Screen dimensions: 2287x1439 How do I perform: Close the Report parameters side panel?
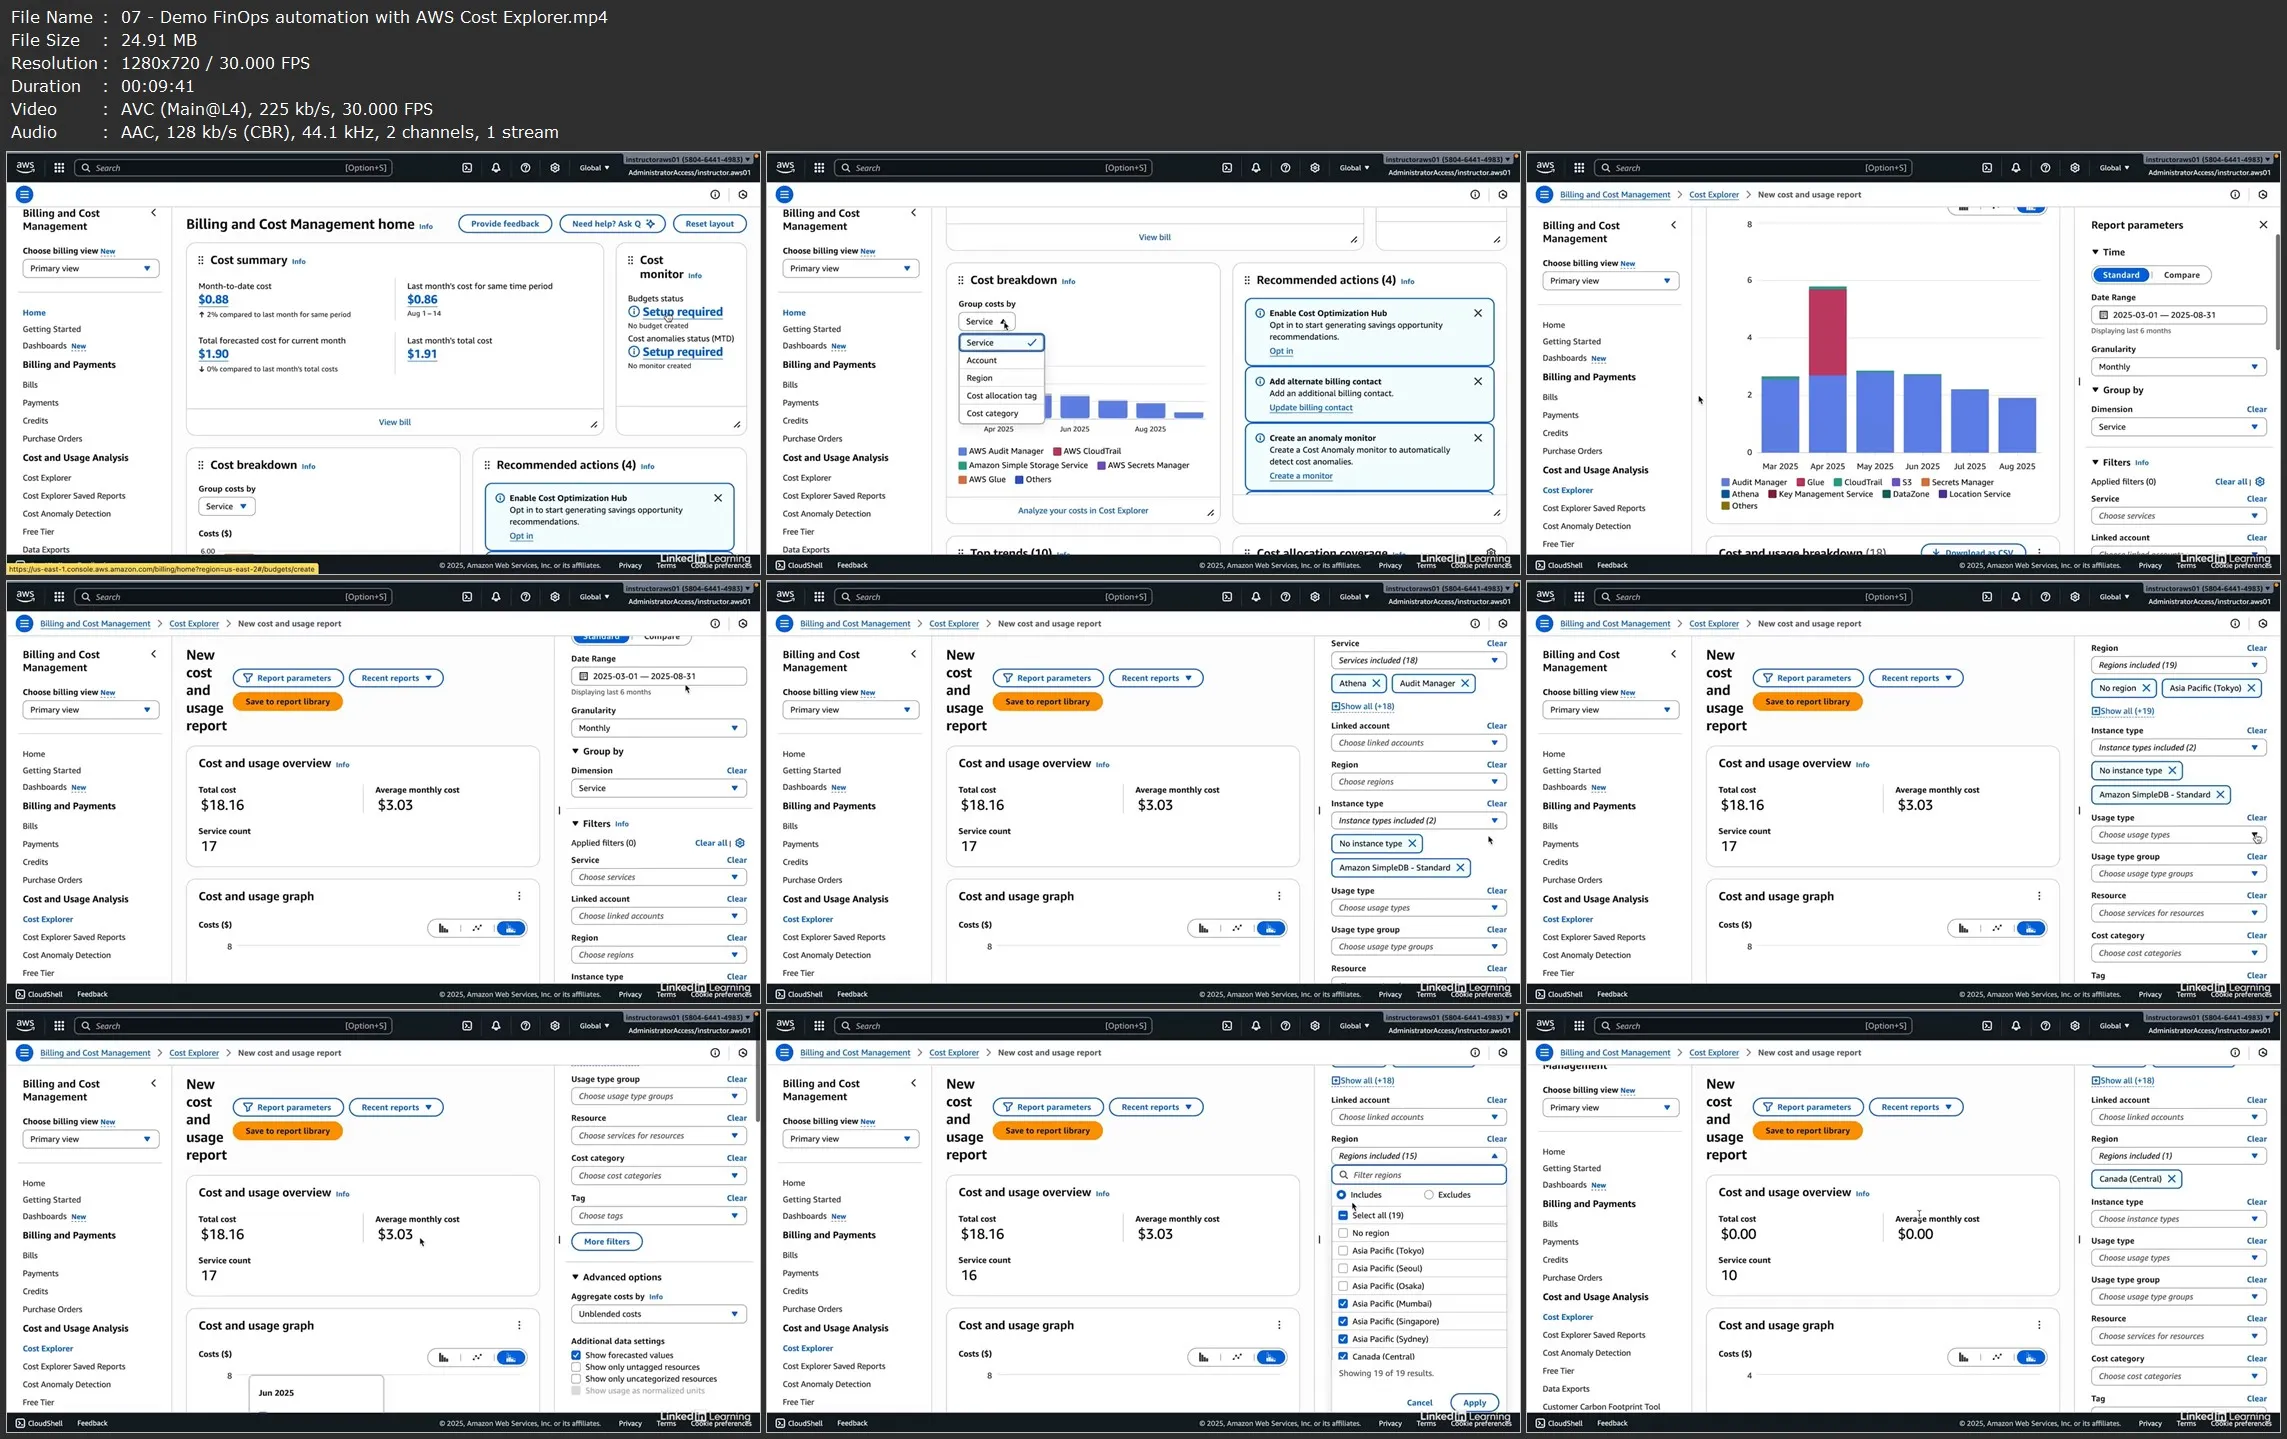[2263, 225]
